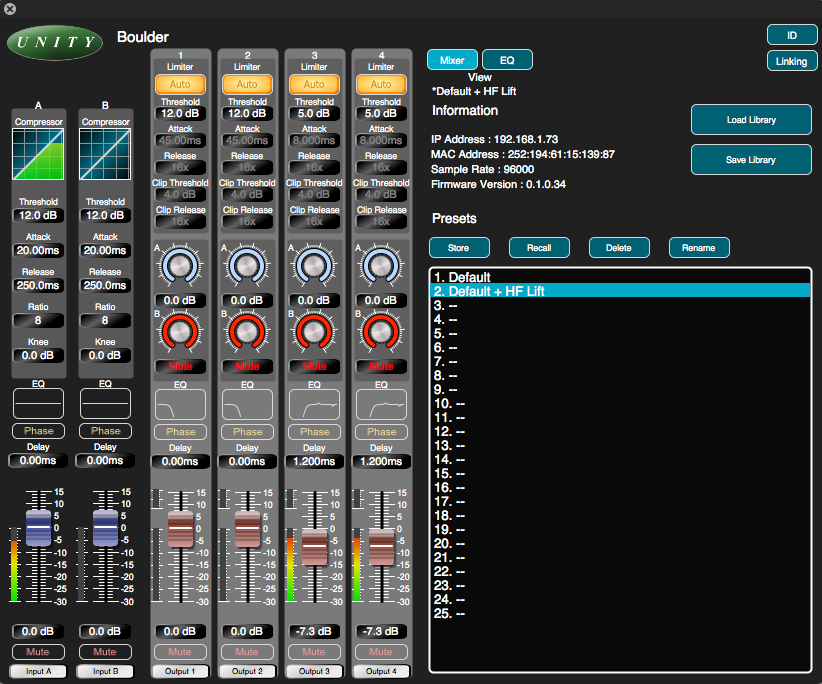Click the Unity logo

click(54, 43)
